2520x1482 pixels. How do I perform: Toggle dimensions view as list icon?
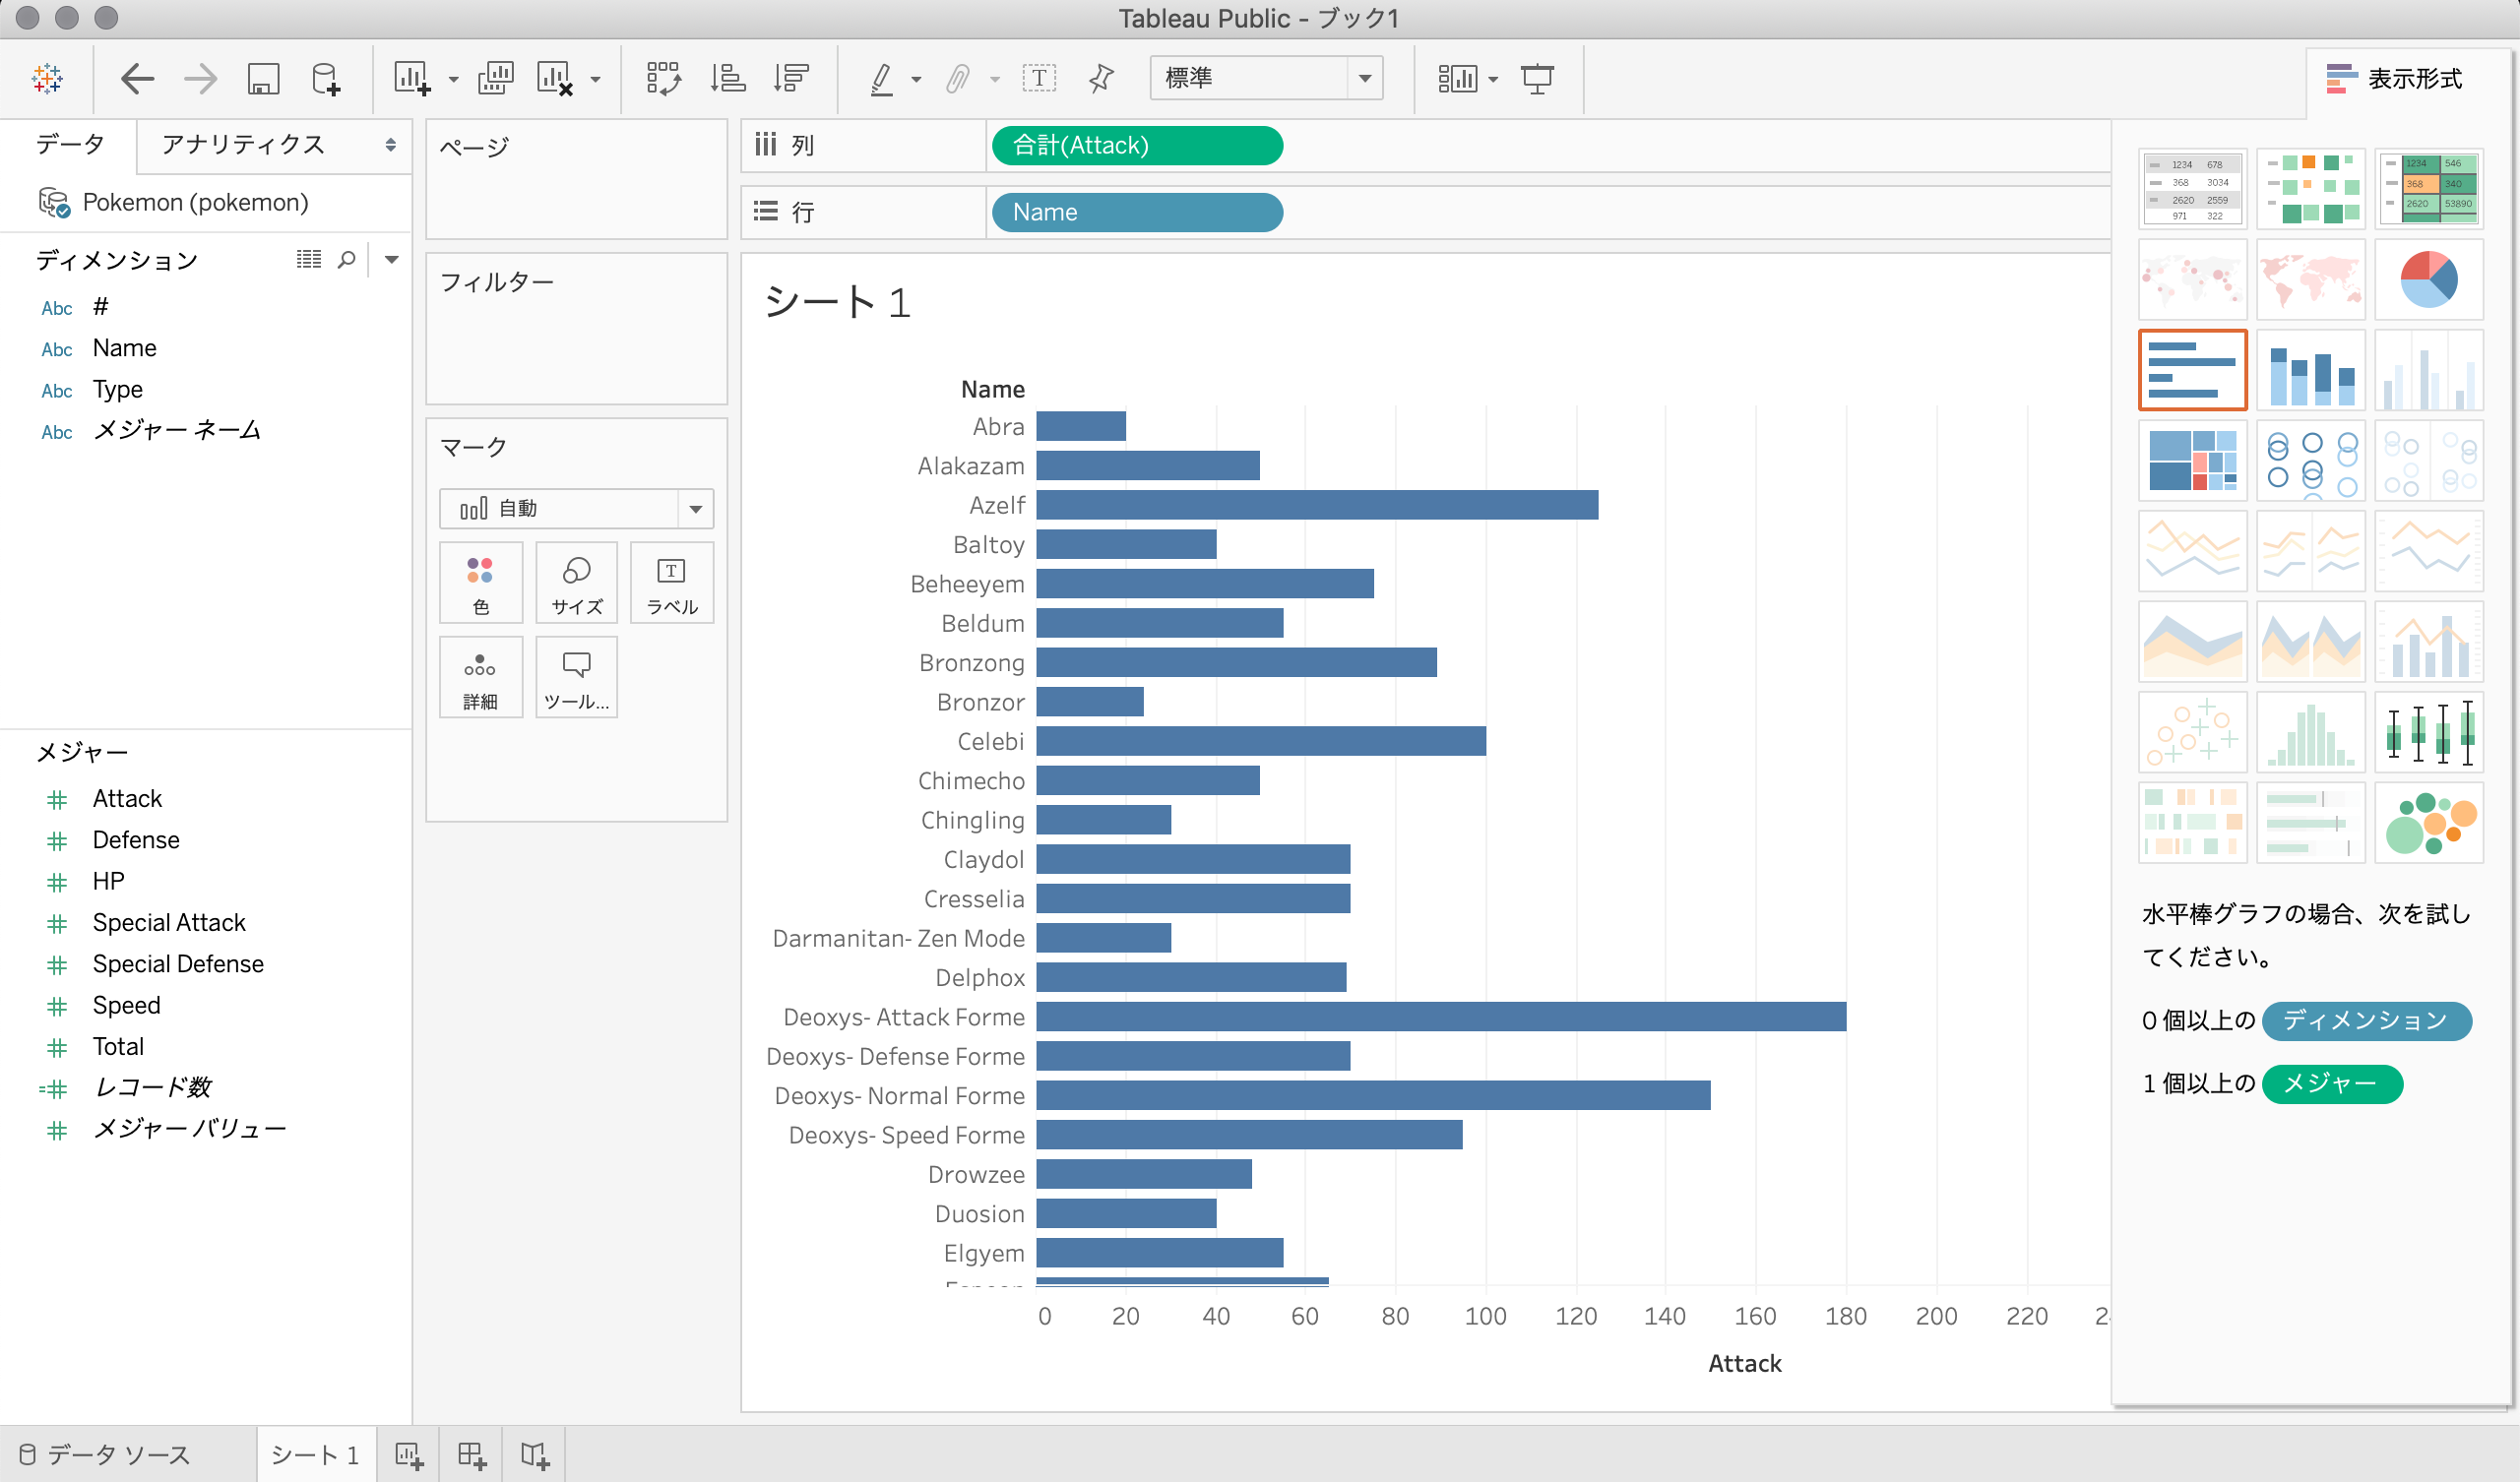309,260
